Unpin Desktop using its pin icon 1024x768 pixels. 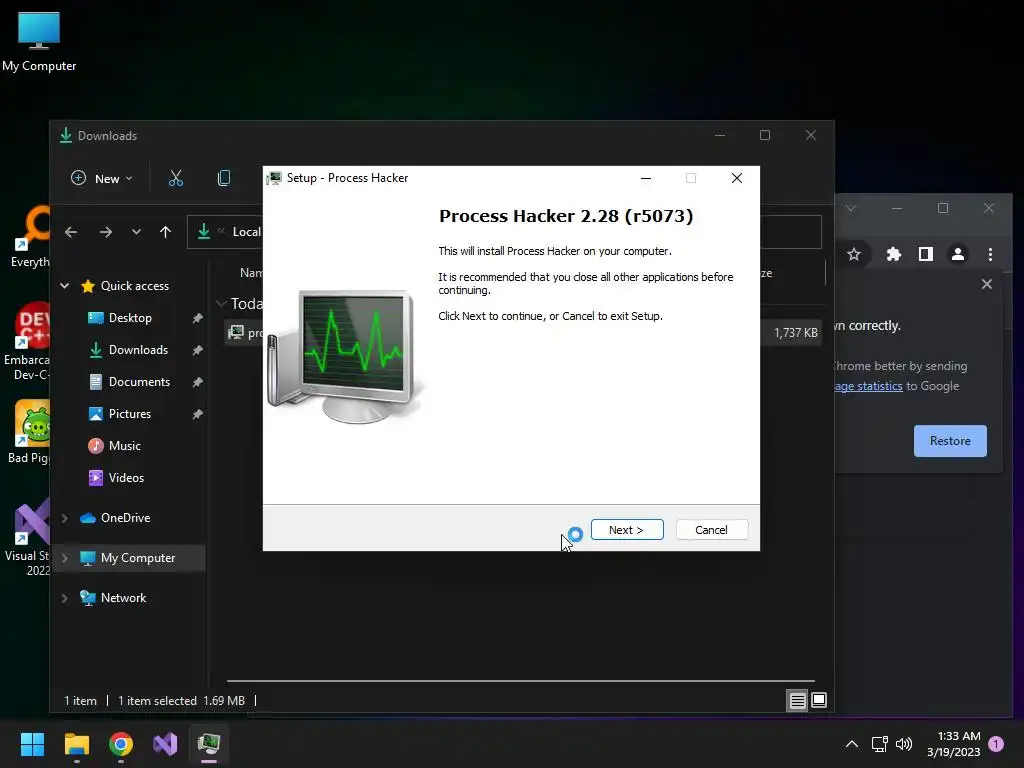click(x=197, y=318)
